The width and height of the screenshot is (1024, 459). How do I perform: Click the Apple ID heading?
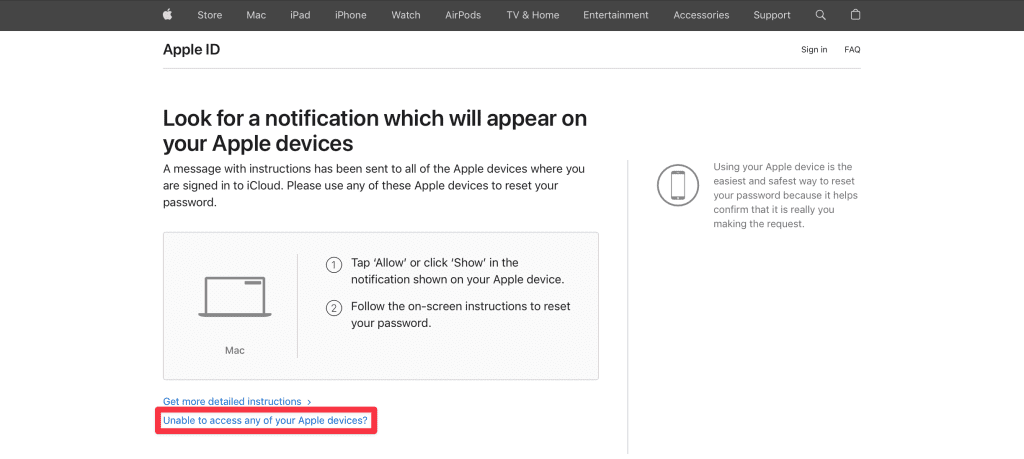[x=191, y=50]
